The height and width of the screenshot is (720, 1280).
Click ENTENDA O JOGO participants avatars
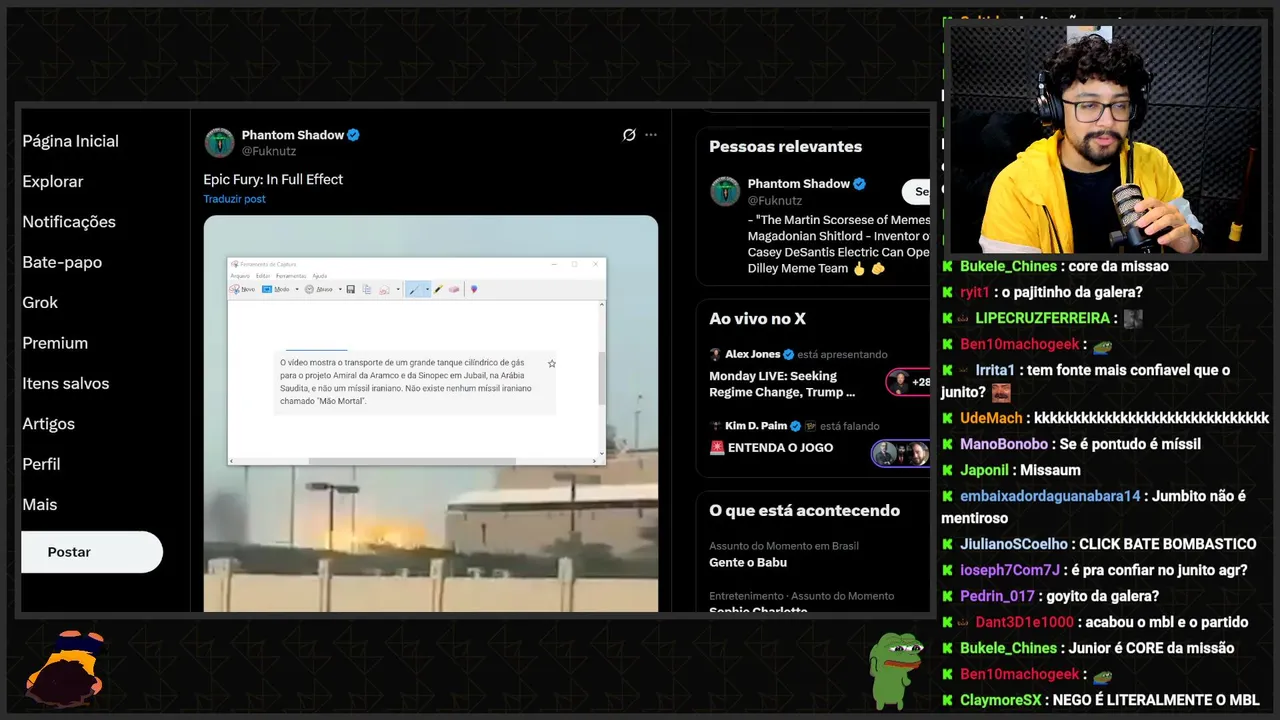click(901, 454)
